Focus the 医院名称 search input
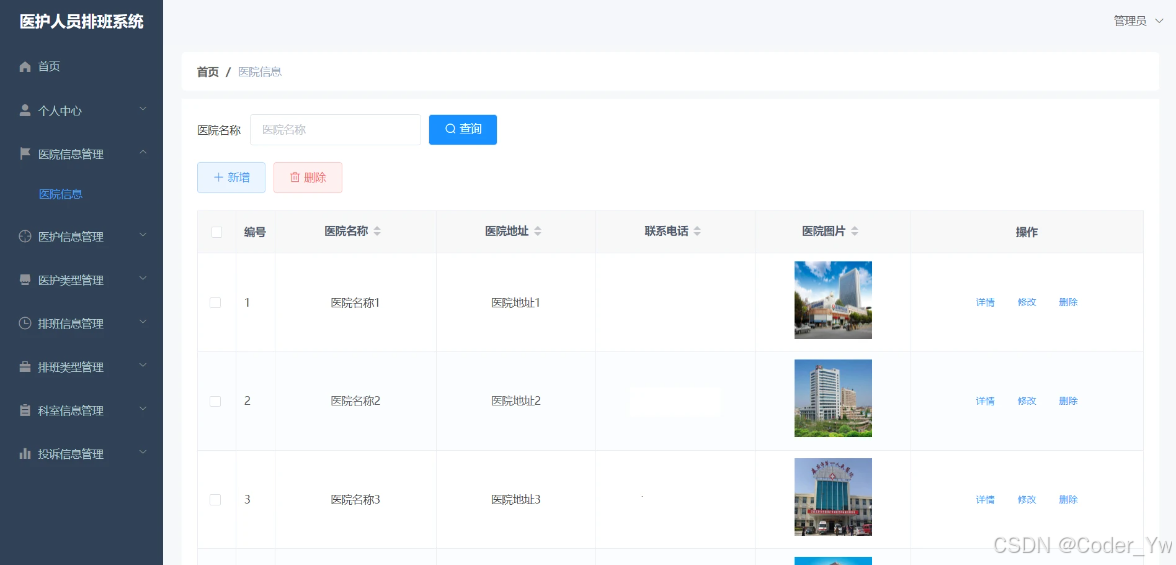 pyautogui.click(x=335, y=129)
